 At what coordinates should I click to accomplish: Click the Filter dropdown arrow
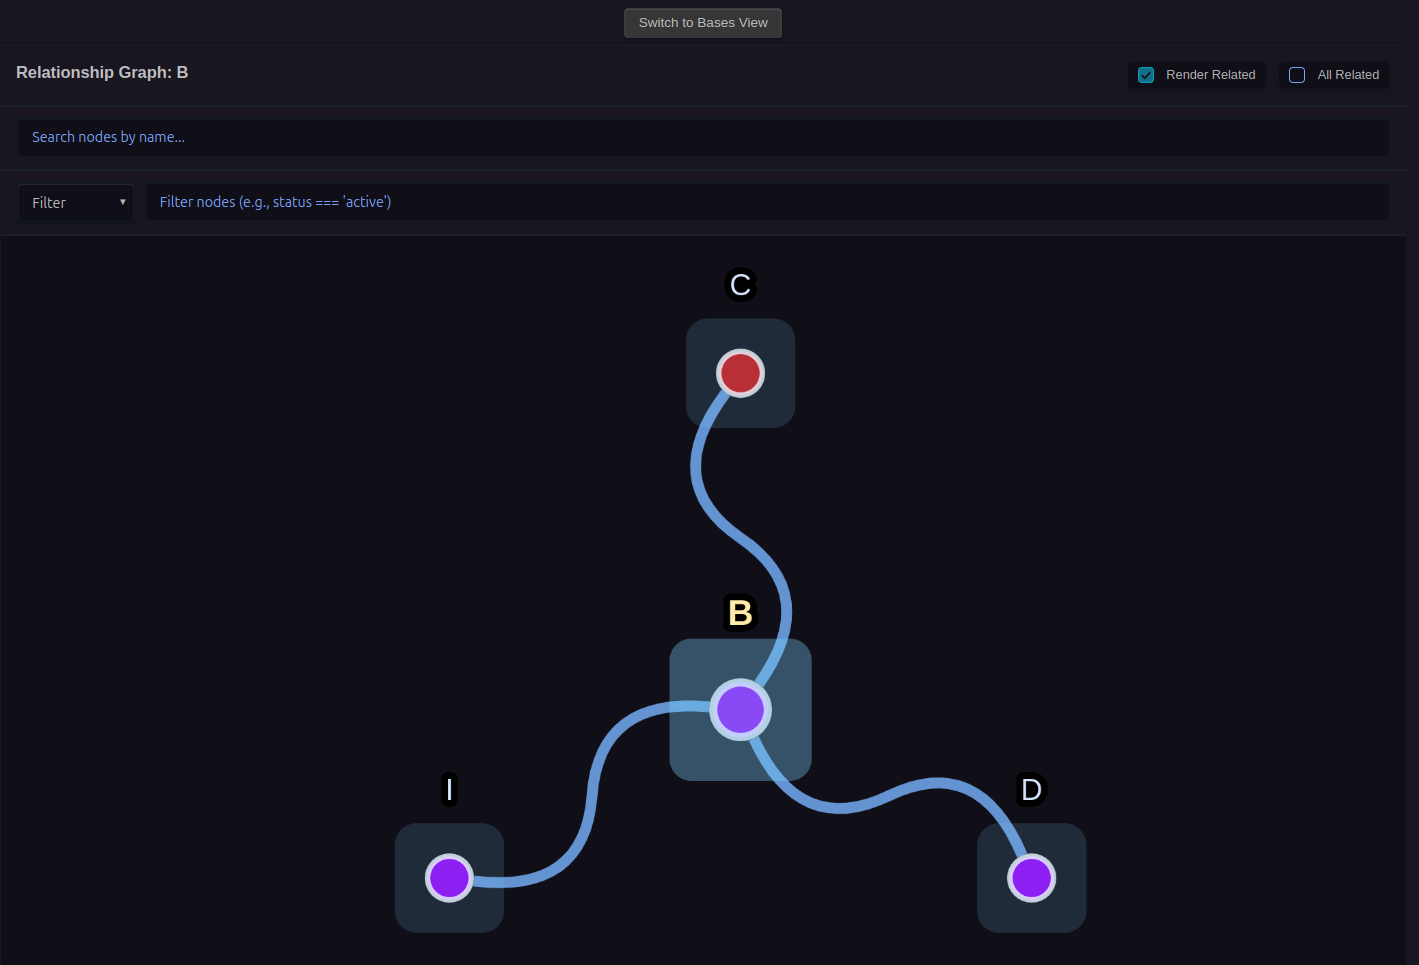[x=123, y=202]
